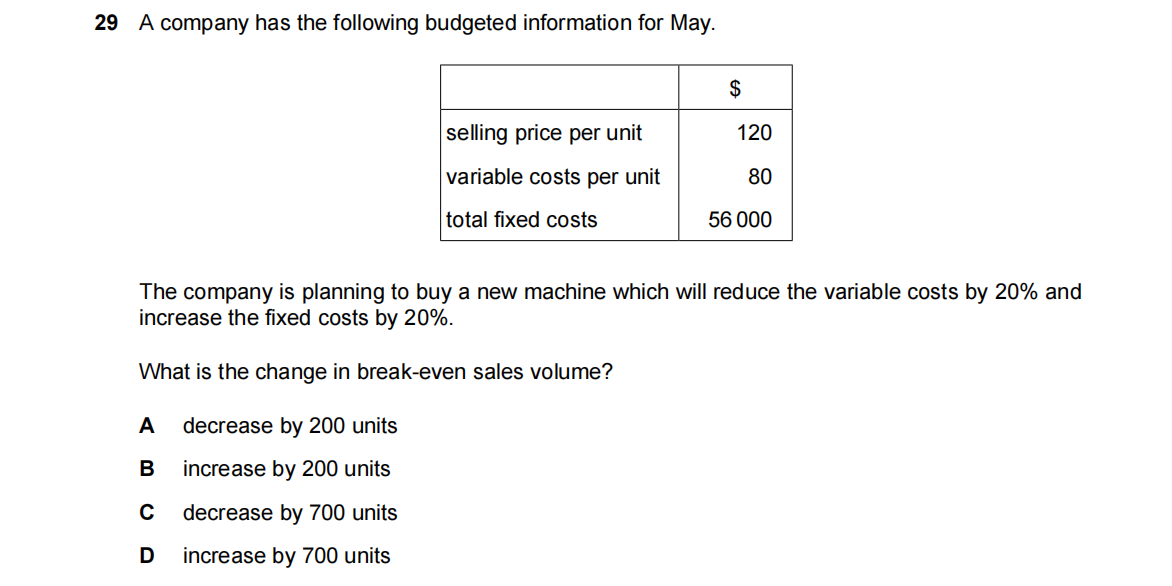Click the line "increase the fixed costs by 20%"
The width and height of the screenshot is (1172, 586).
click(296, 318)
